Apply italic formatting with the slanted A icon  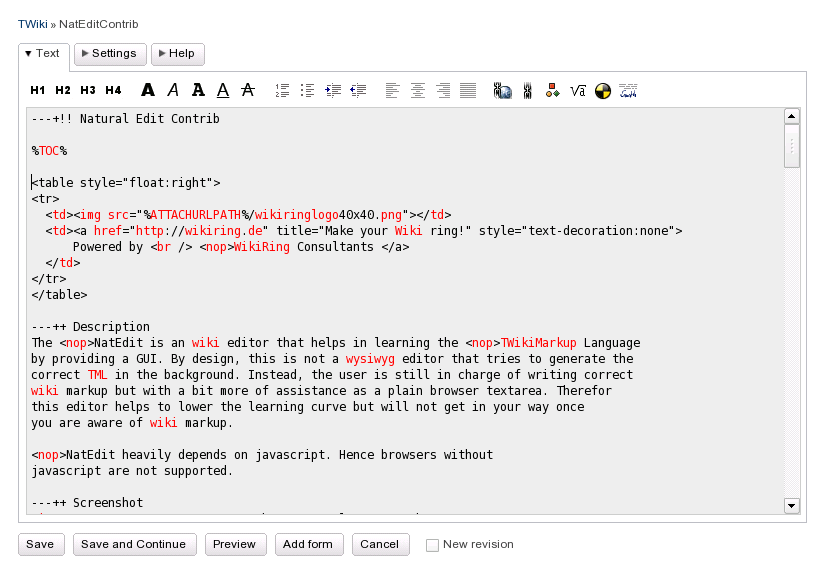pos(173,90)
